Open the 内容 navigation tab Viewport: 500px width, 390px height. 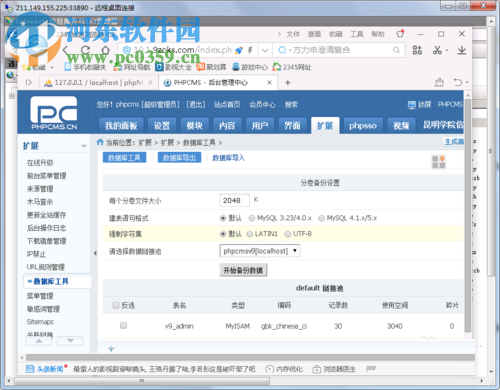[227, 126]
